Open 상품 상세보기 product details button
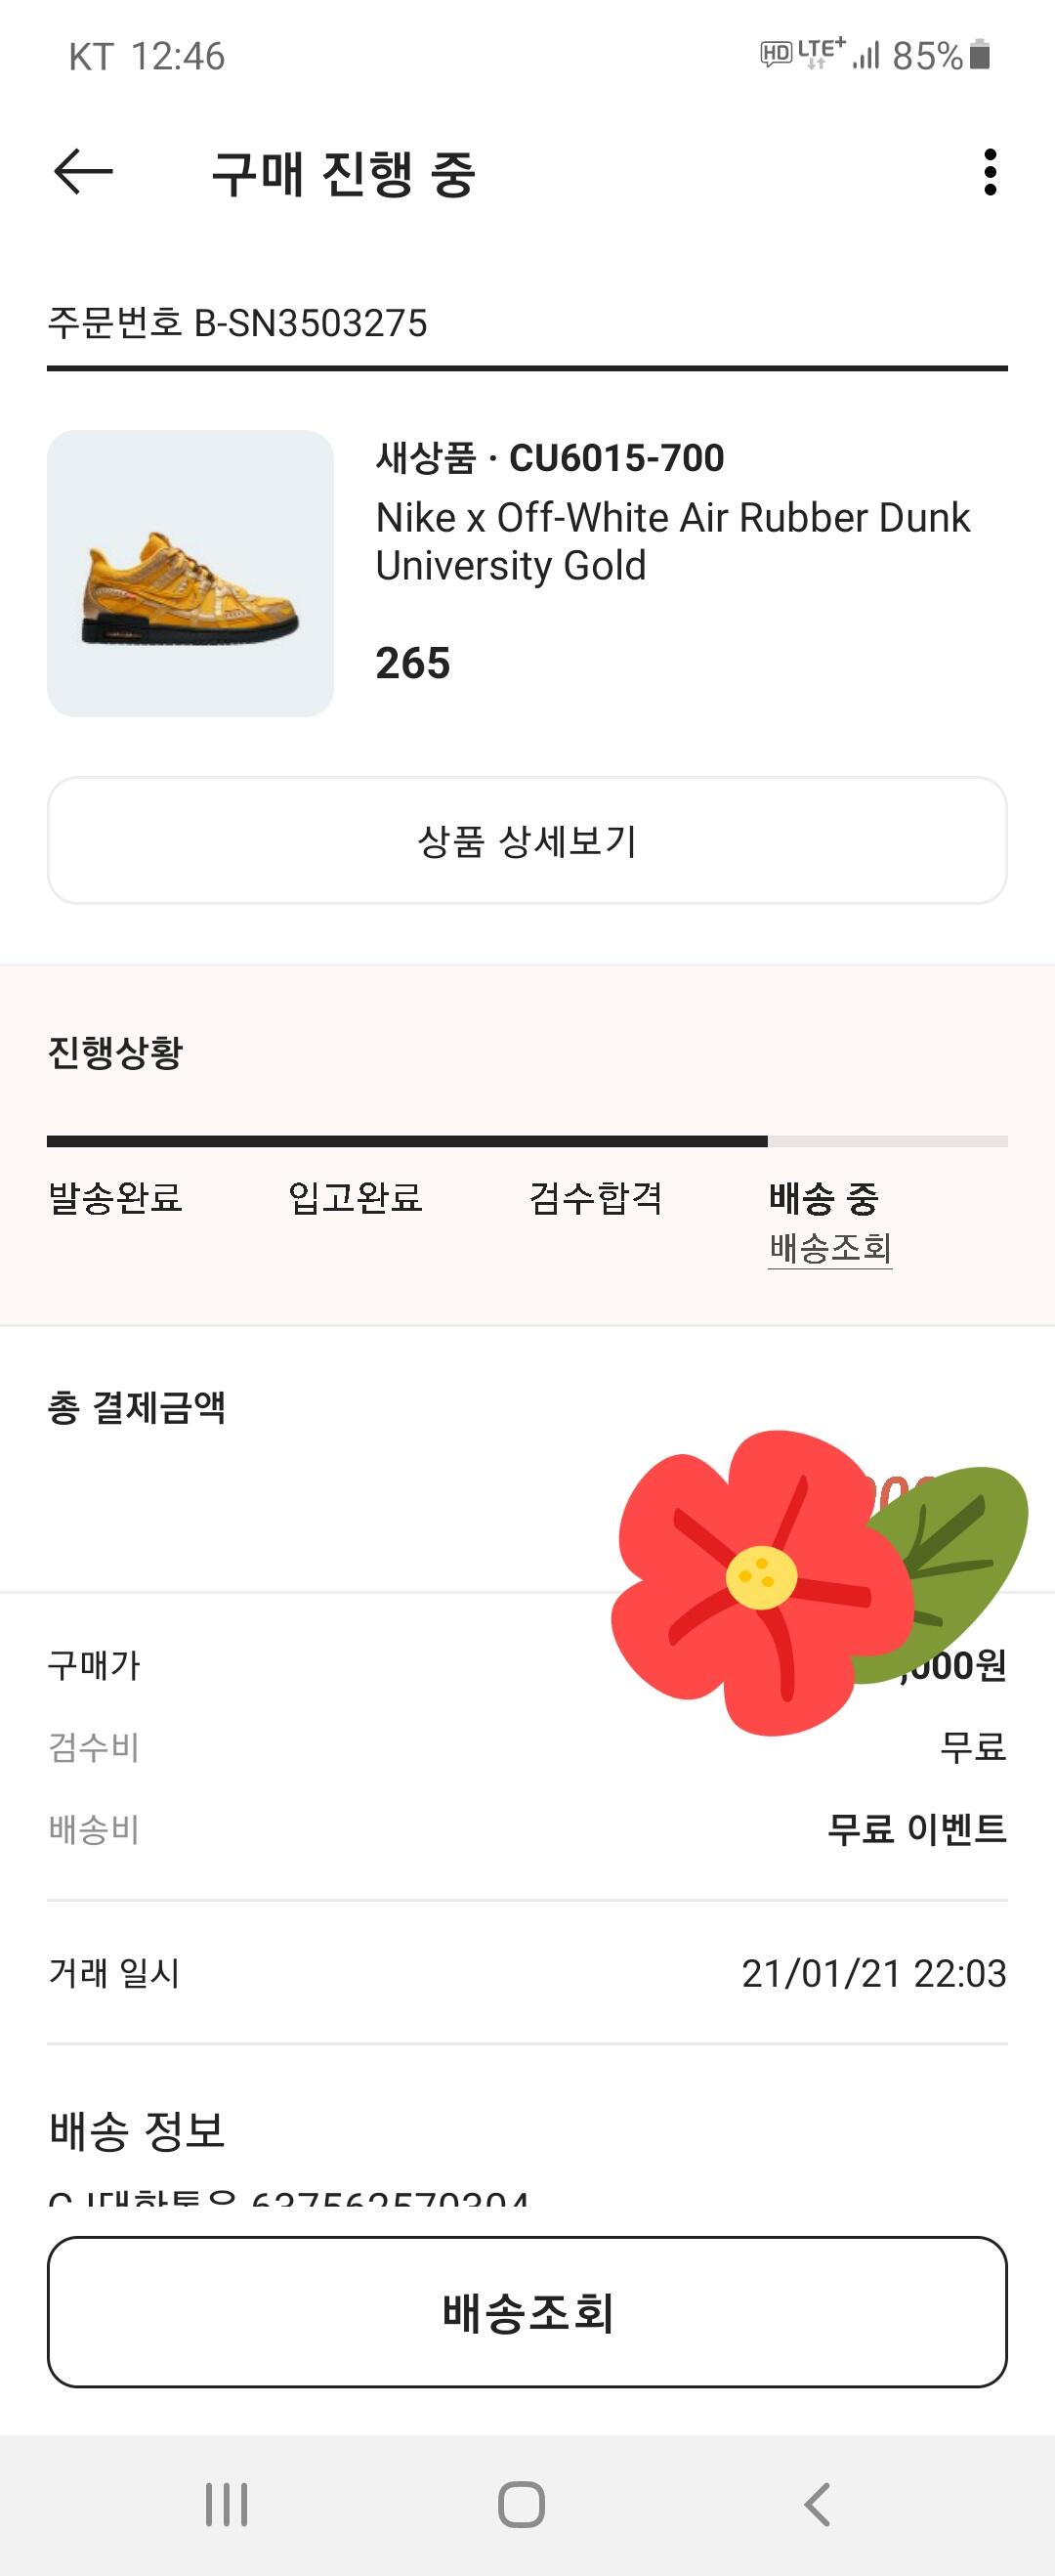Screen dimensions: 1055x2576 coord(527,840)
